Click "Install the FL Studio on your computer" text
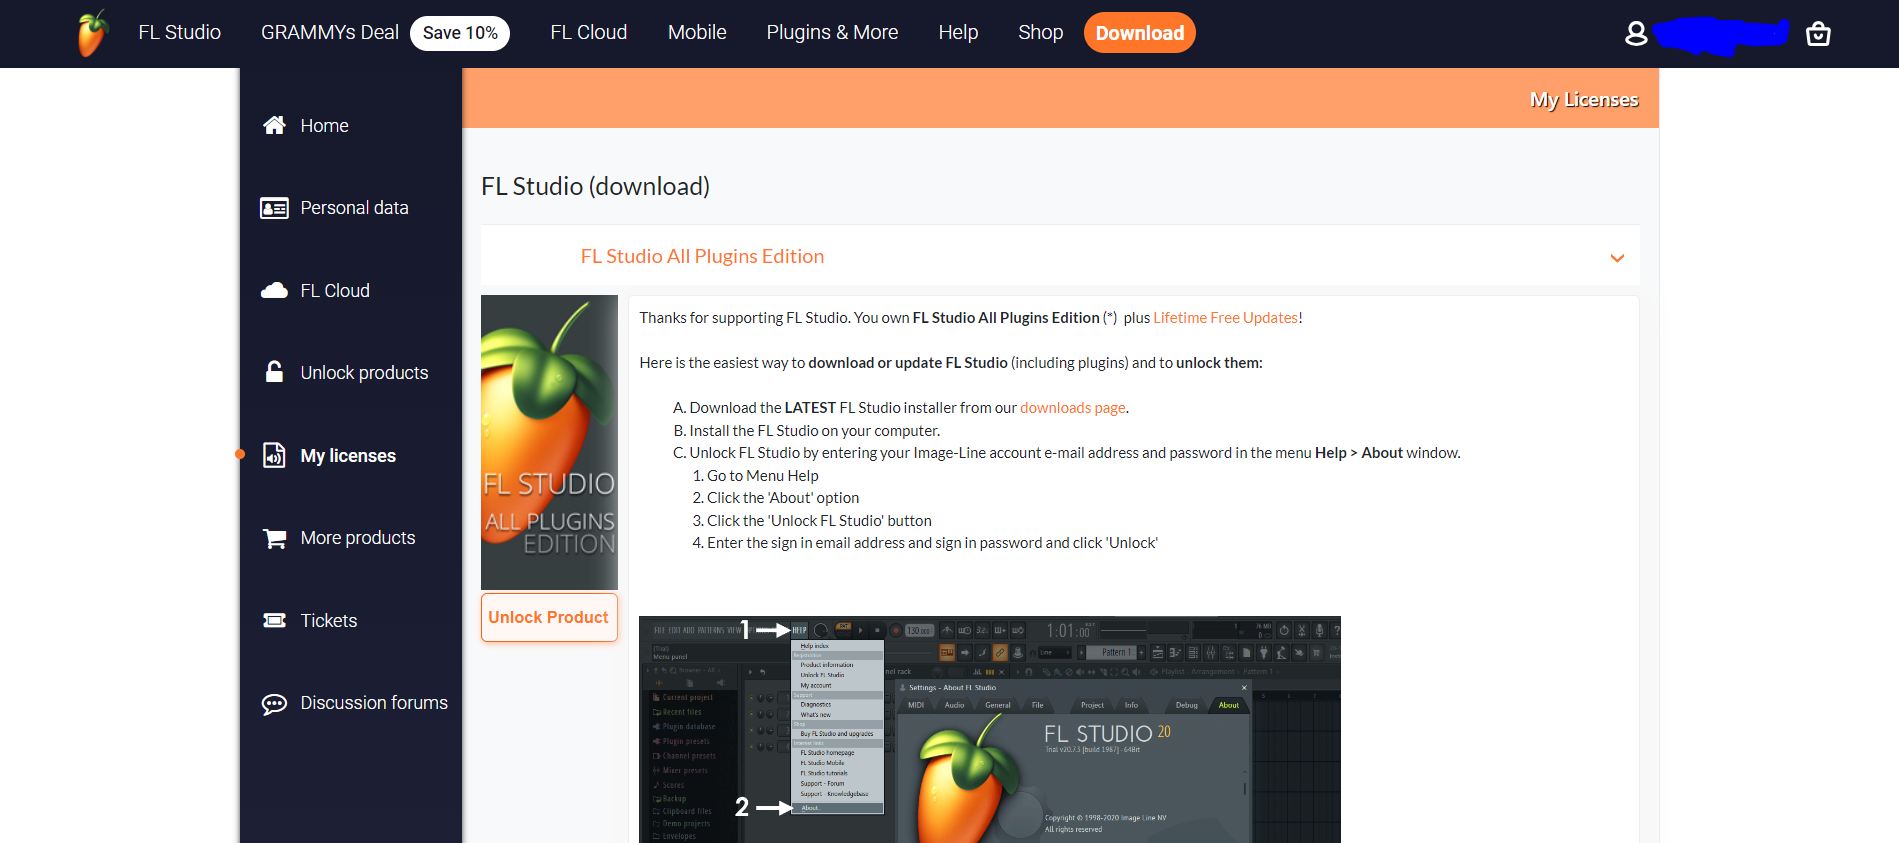 (814, 431)
